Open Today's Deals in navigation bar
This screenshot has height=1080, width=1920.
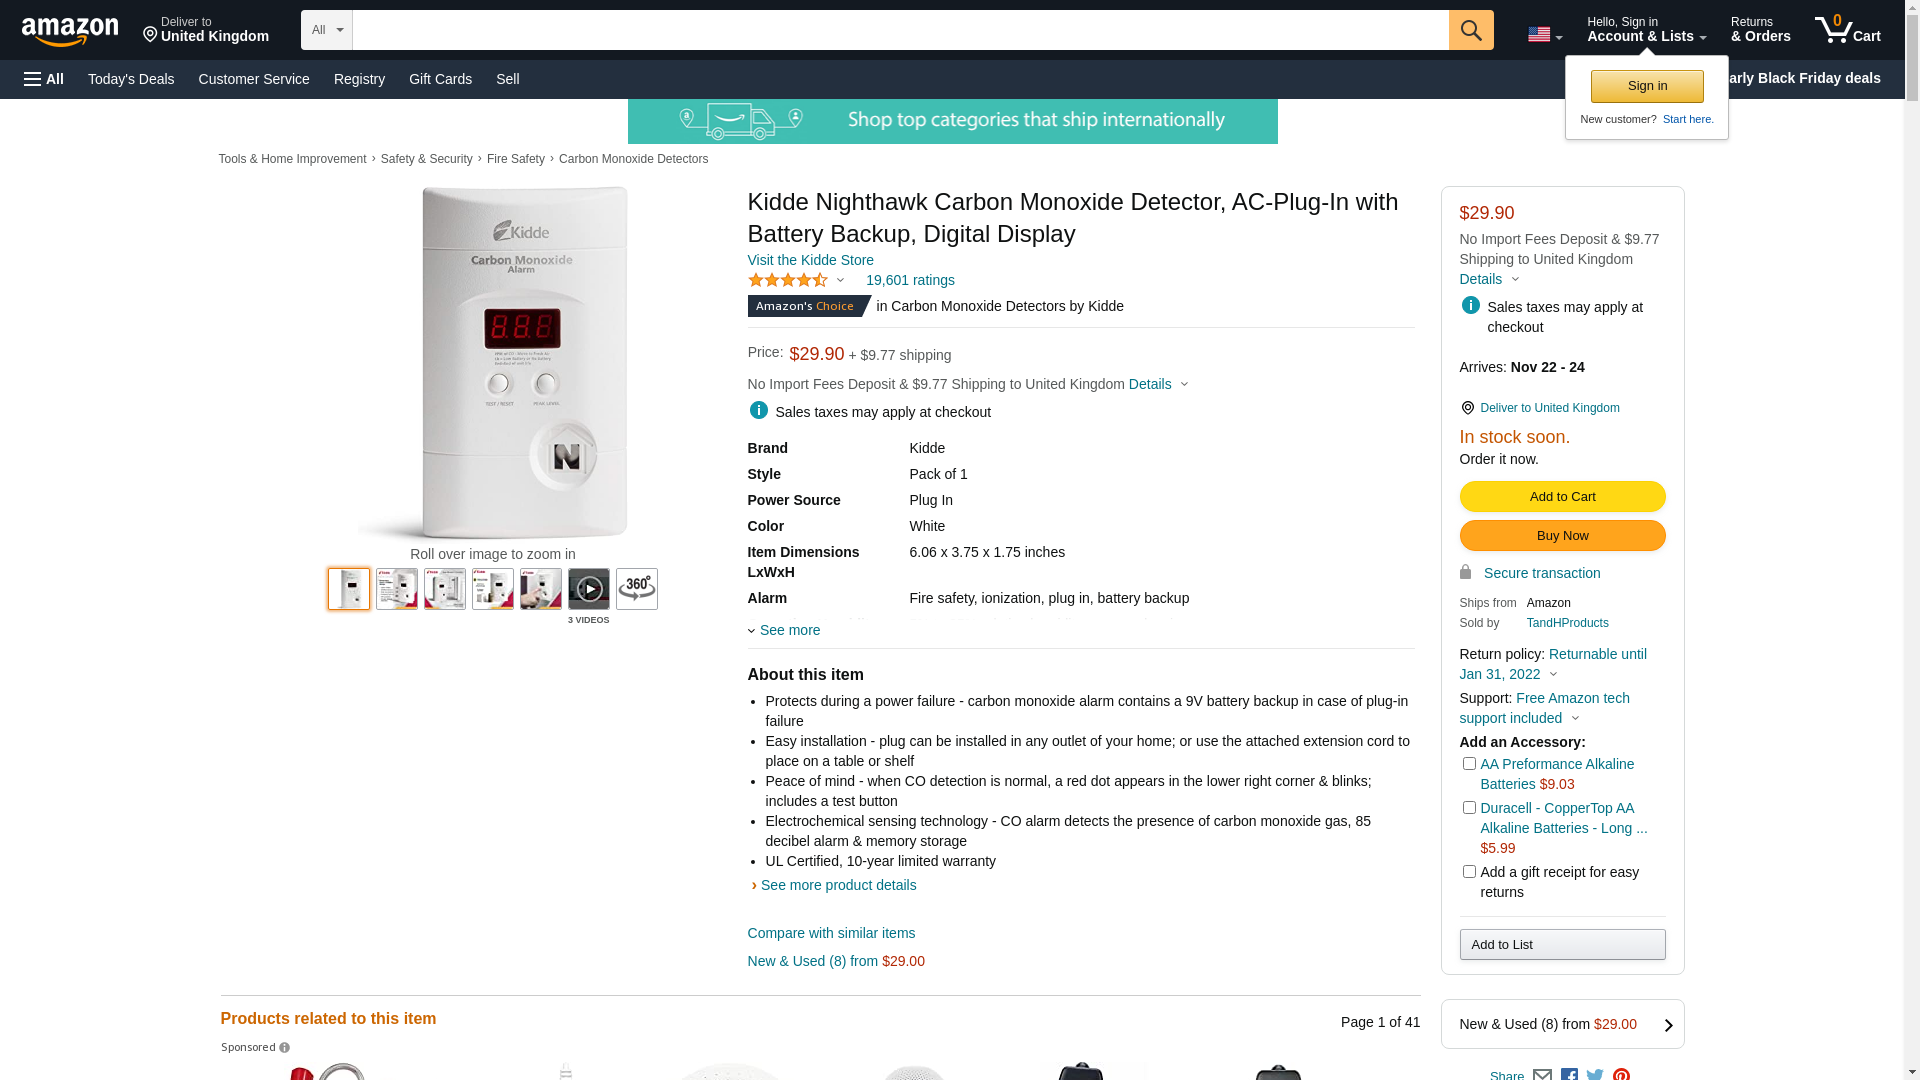point(131,79)
